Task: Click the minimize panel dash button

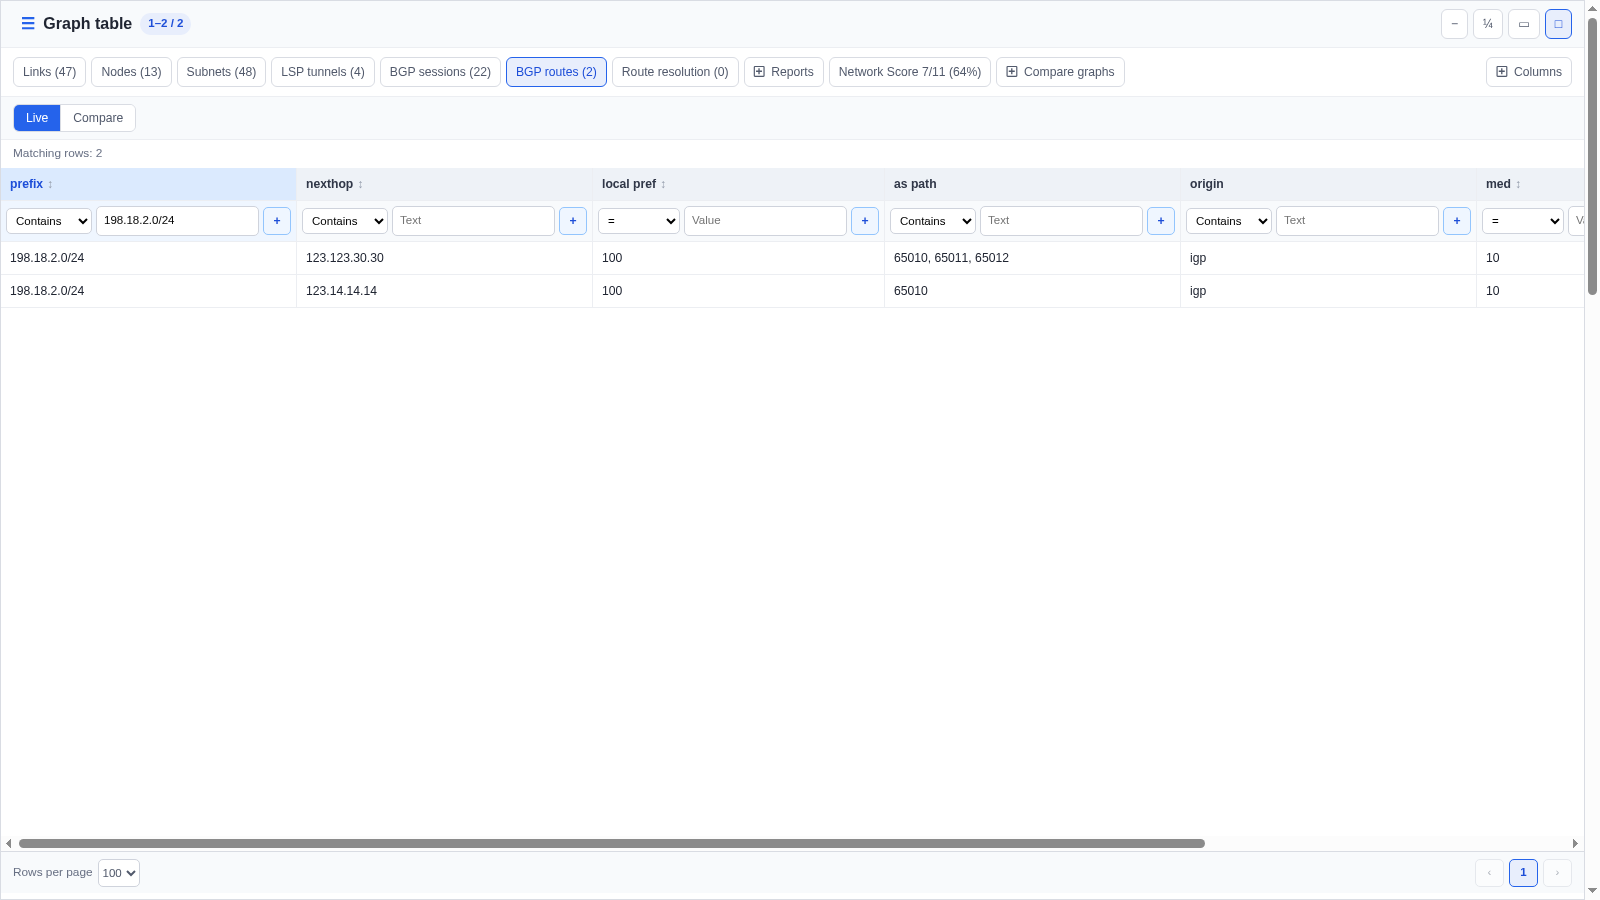Action: pyautogui.click(x=1454, y=24)
